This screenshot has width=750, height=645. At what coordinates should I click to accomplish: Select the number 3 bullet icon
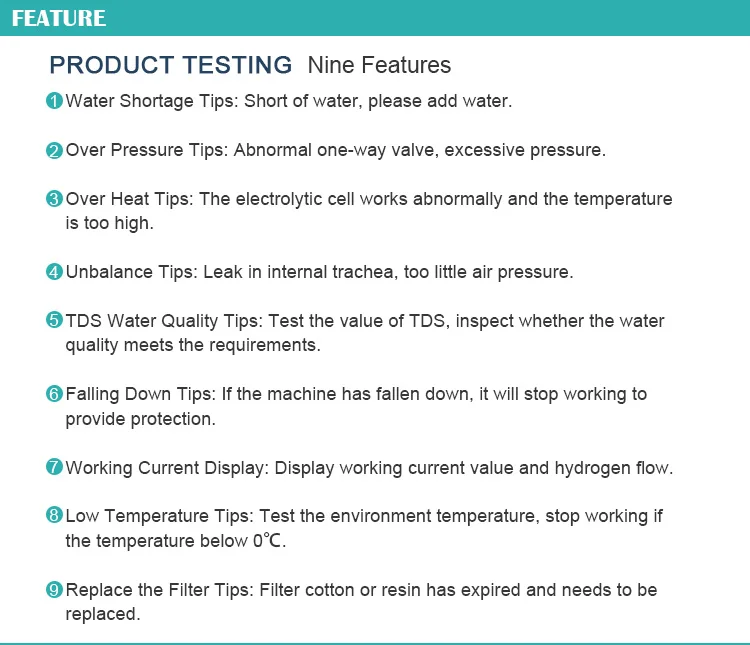[54, 199]
